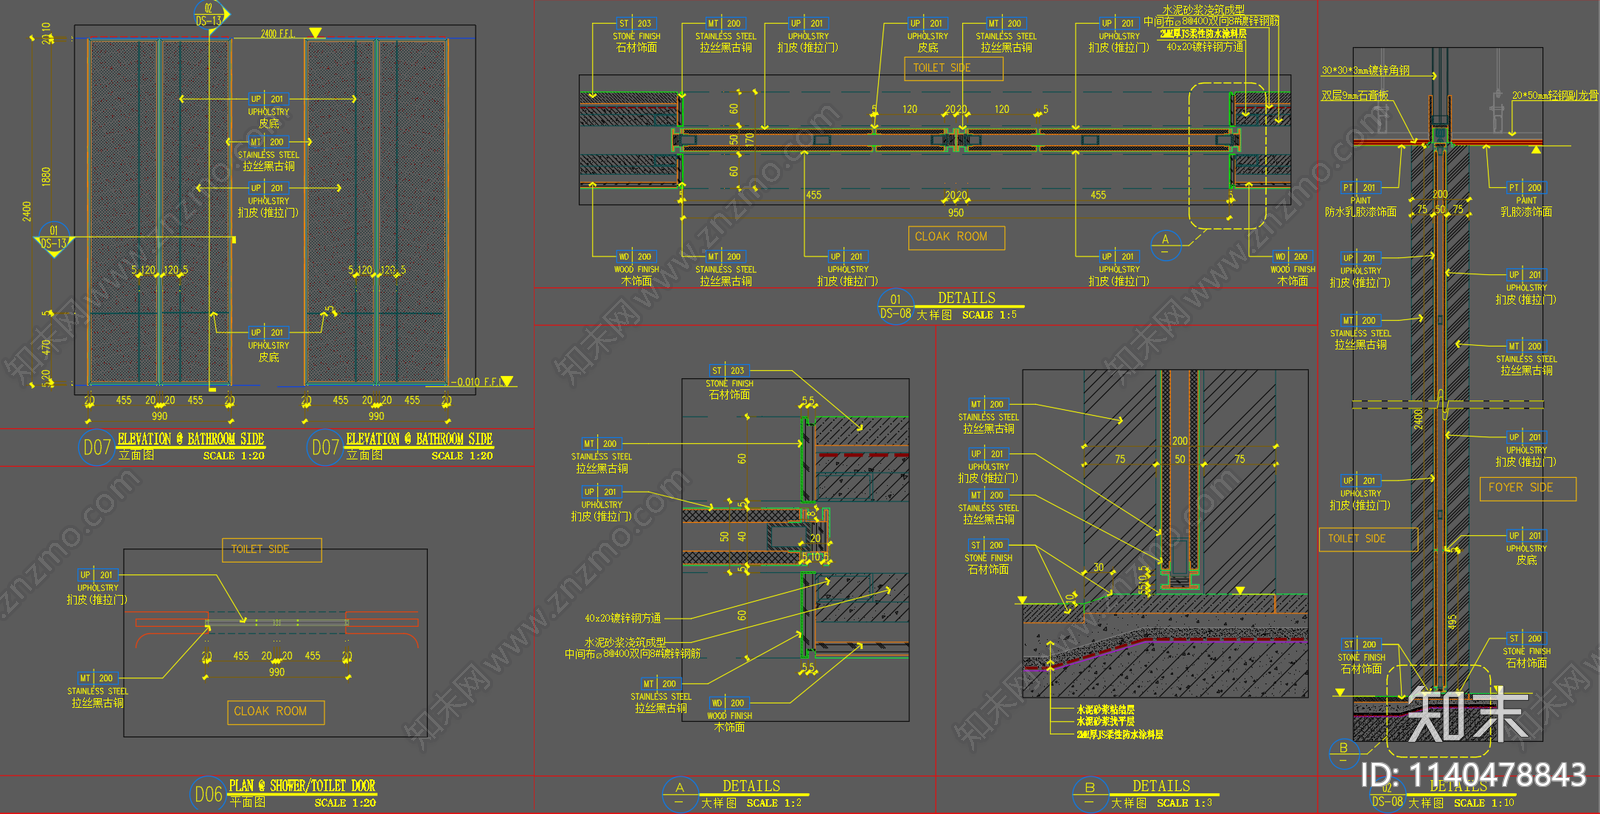
Task: Click the 40x20镀锌钢方通 note in detail A
Action: tap(623, 619)
